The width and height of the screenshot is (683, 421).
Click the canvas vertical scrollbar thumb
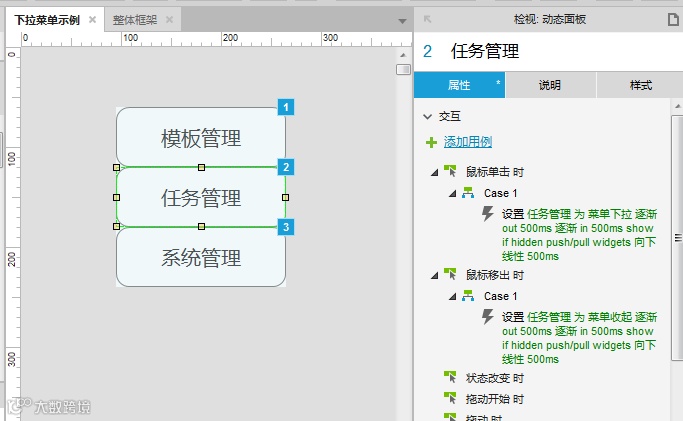click(x=403, y=69)
